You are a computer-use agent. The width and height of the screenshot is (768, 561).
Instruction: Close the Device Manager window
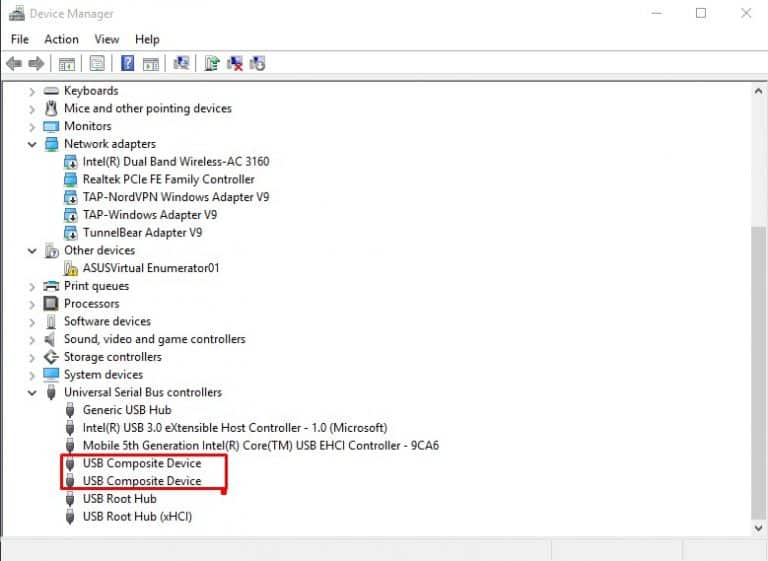[746, 13]
